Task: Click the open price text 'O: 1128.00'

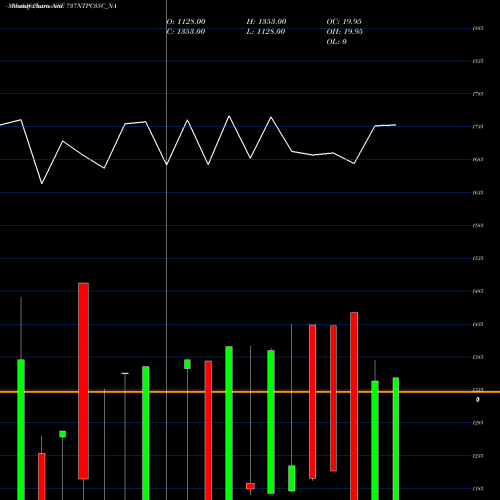Action: point(186,22)
